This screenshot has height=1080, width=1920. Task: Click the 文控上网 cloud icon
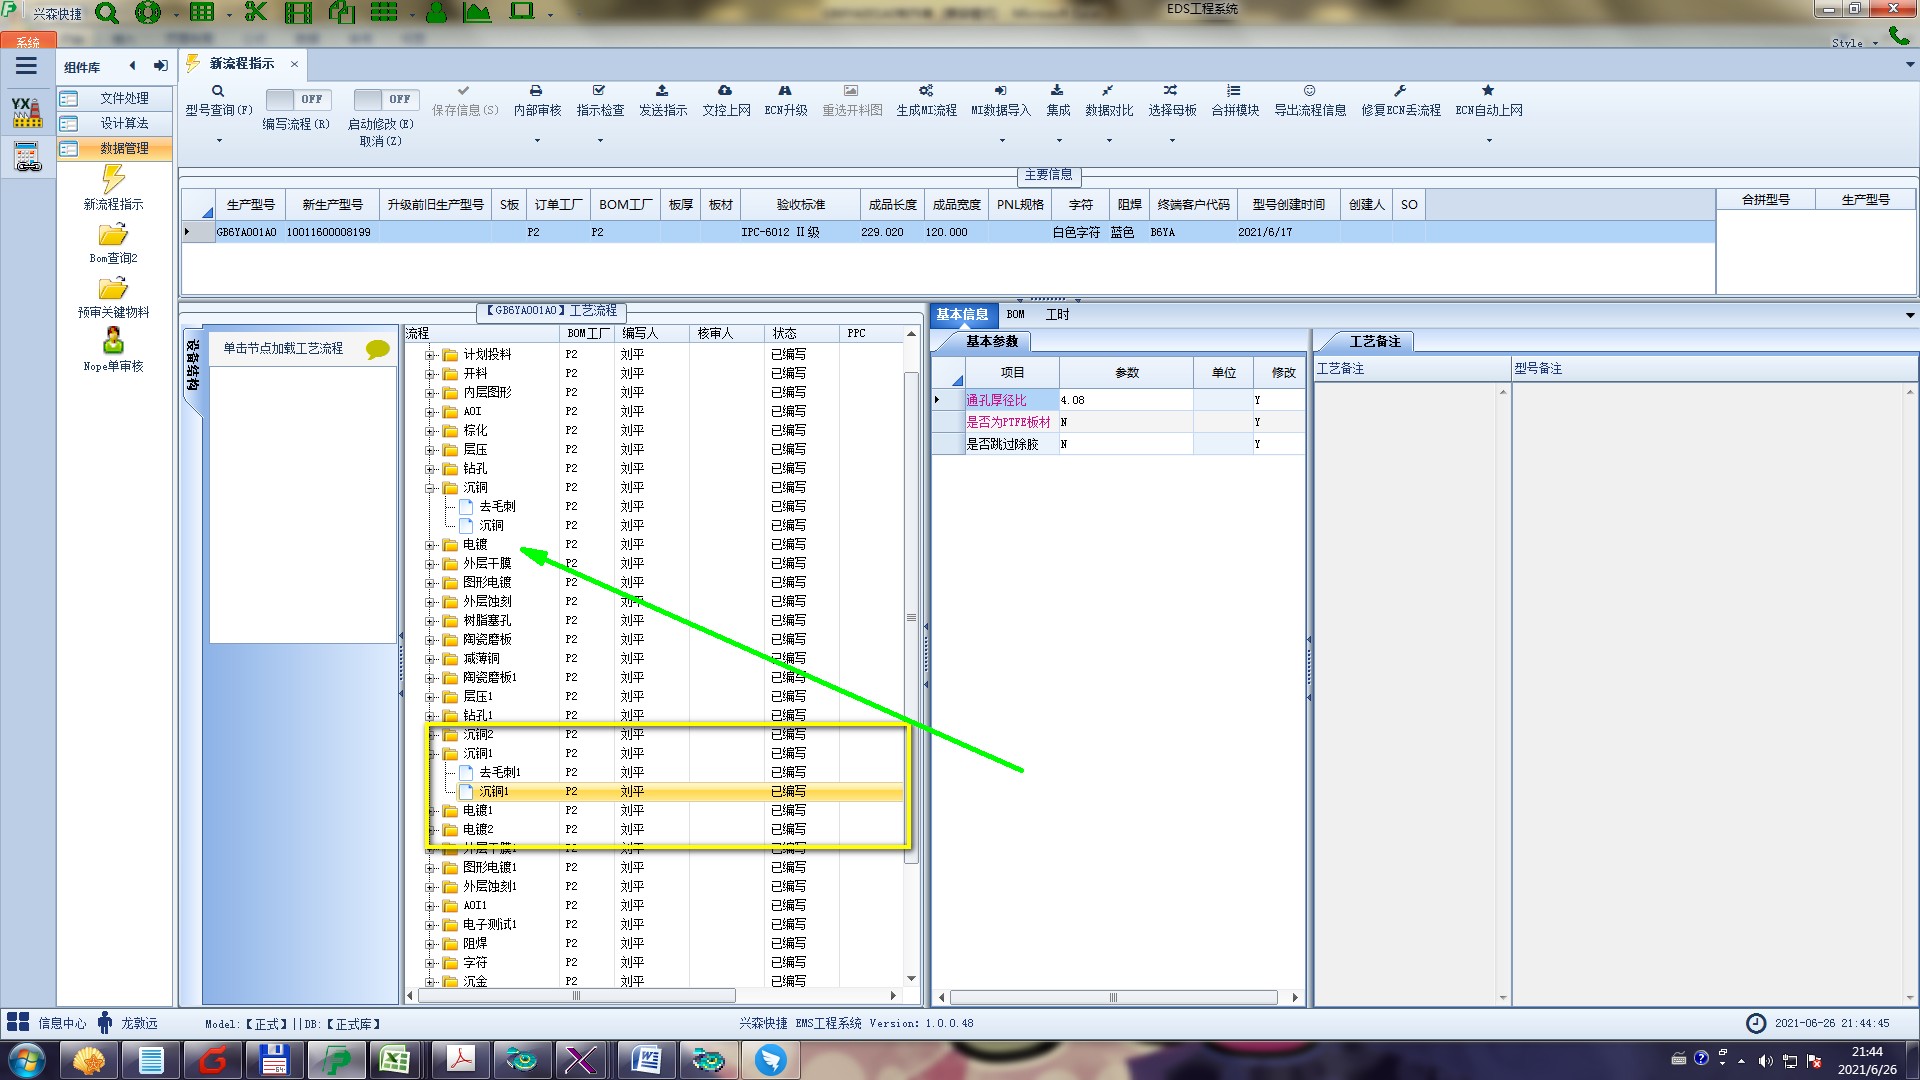coord(725,91)
